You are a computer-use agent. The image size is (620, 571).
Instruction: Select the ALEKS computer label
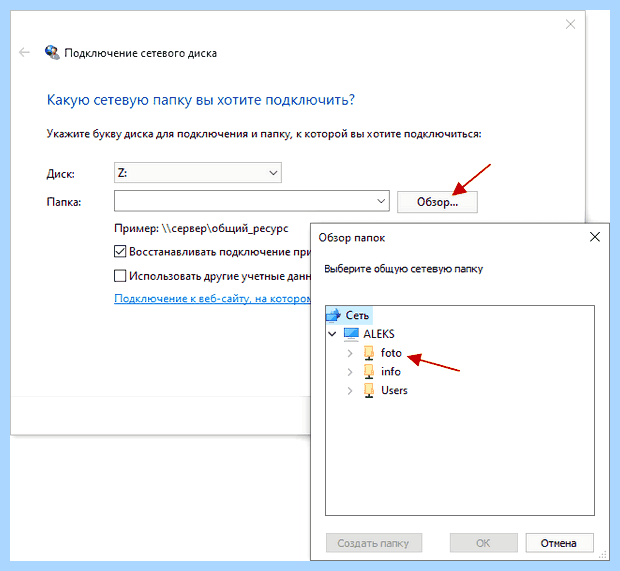pos(379,334)
